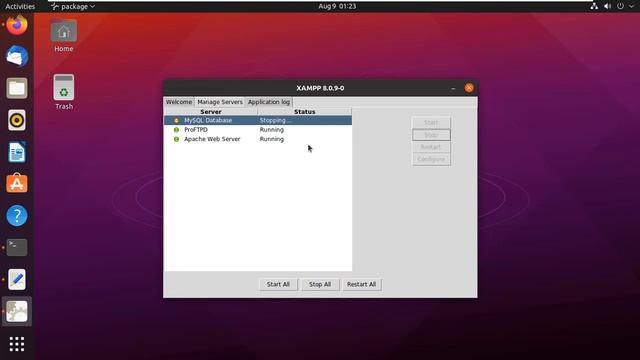Switch to the Application log tab
Screen dimensions: 640x360
269,102
